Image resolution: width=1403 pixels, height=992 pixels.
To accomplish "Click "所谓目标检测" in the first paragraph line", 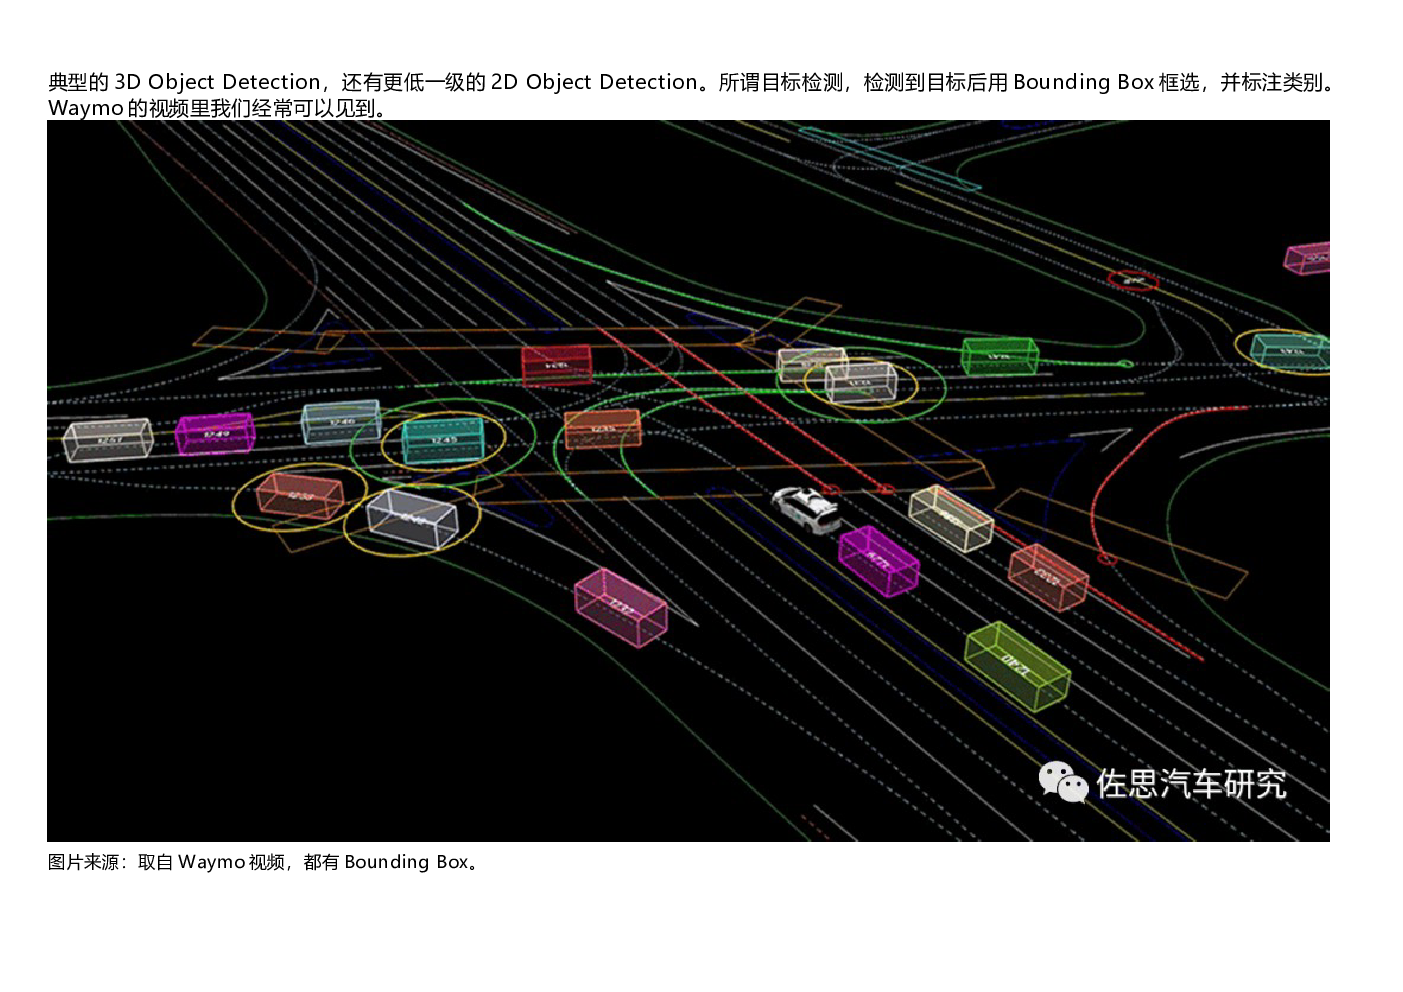I will coord(781,82).
